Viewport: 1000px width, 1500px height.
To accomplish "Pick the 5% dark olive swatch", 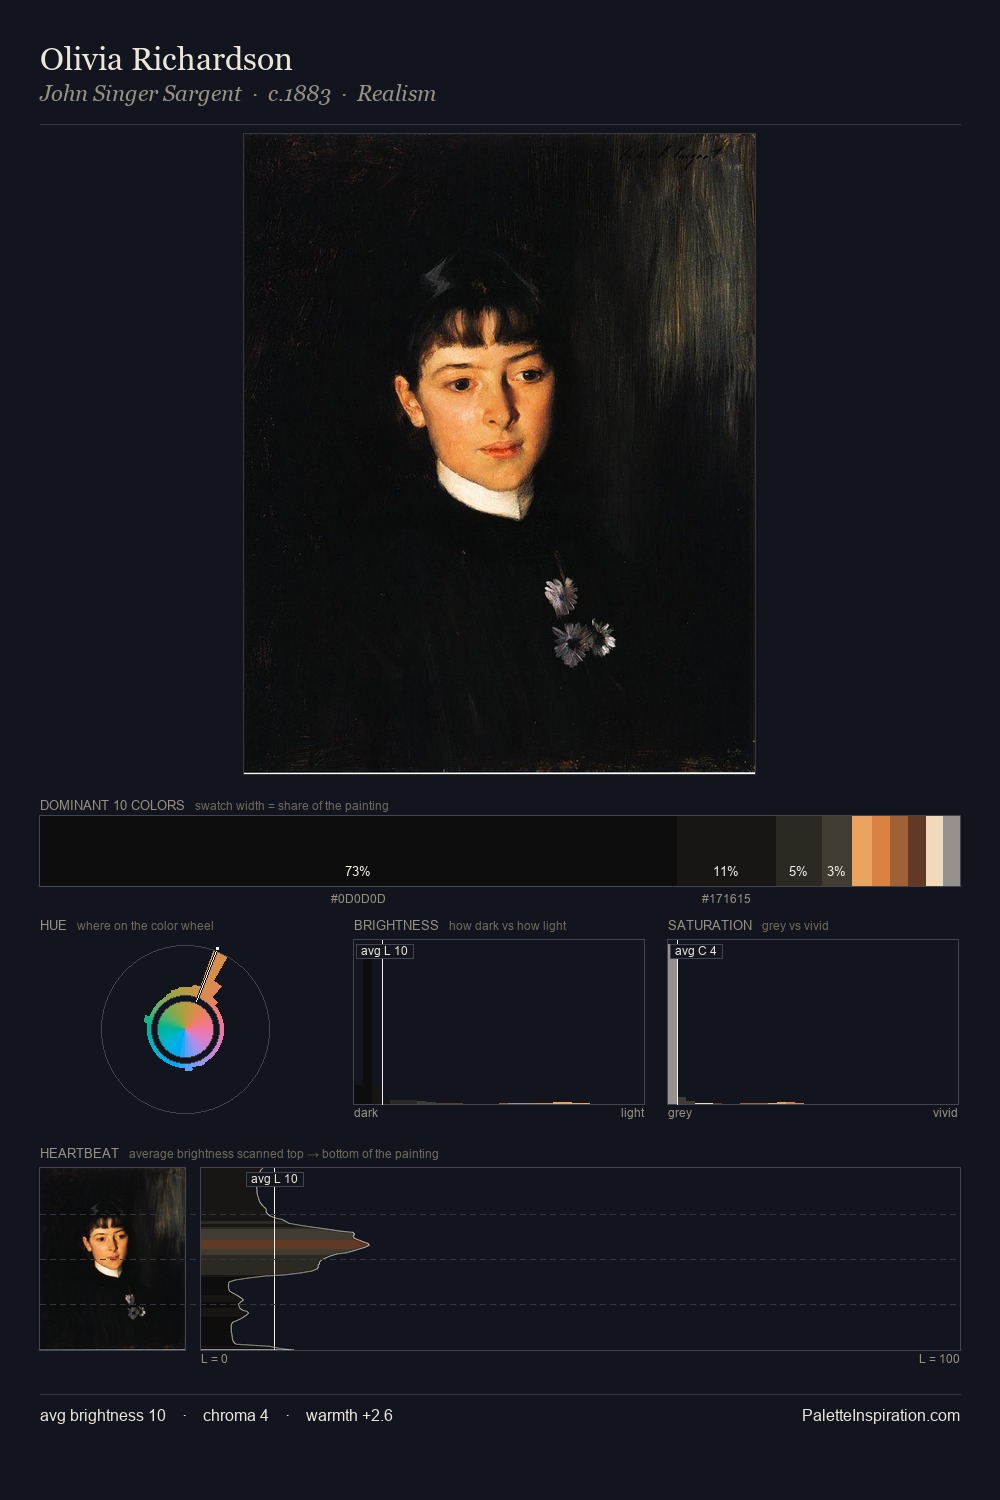I will 799,851.
